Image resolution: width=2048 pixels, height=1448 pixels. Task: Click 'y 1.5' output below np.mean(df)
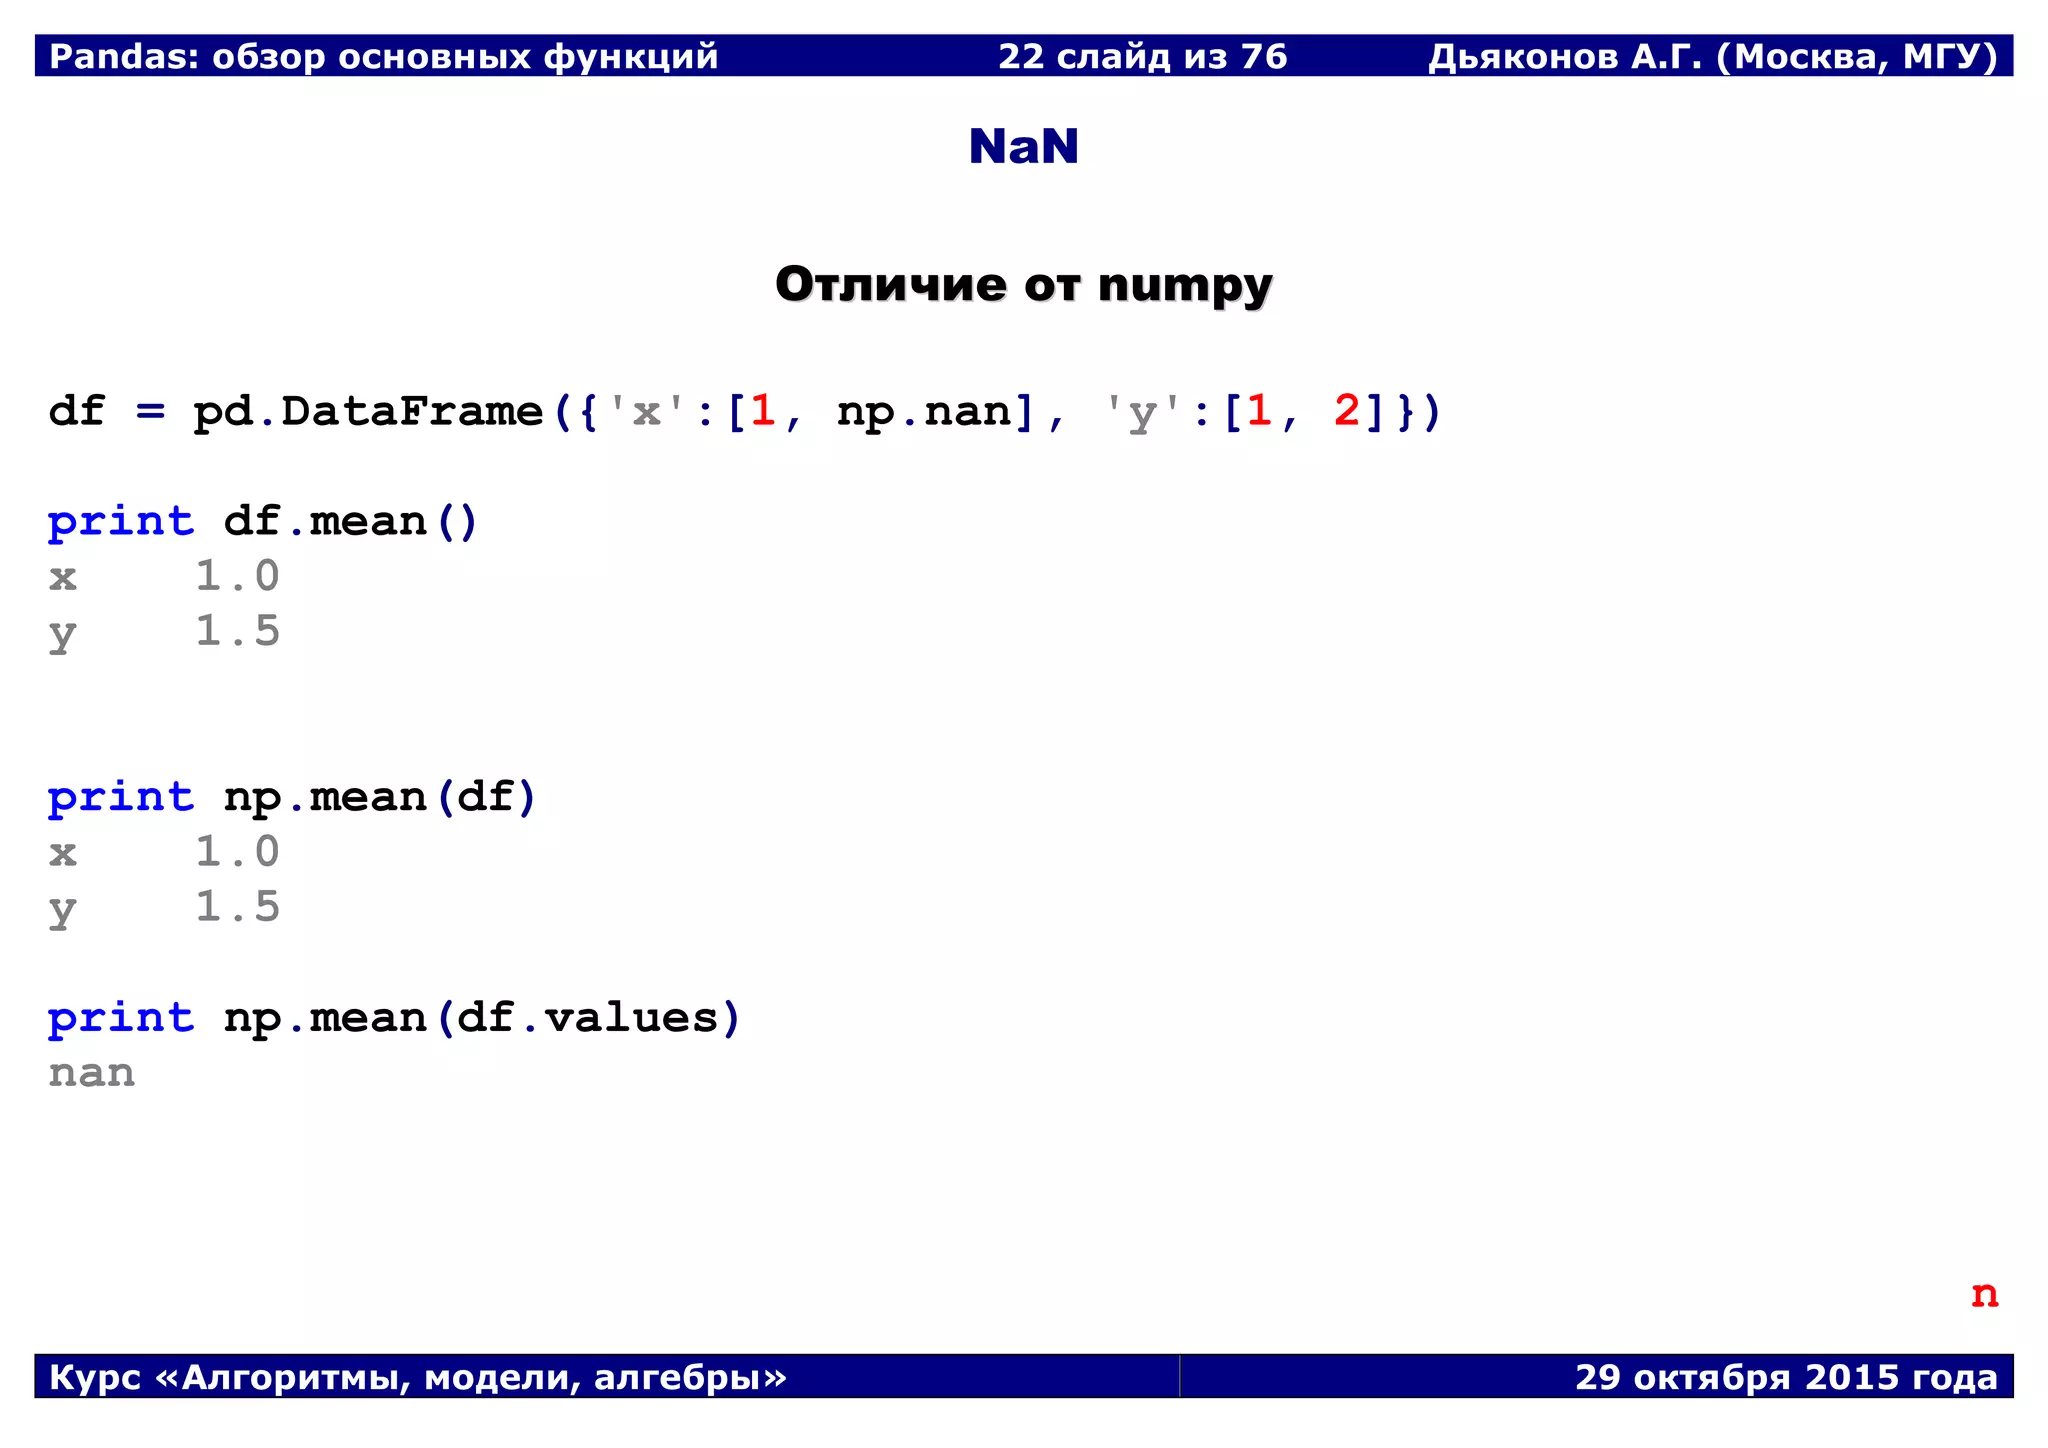pos(165,908)
